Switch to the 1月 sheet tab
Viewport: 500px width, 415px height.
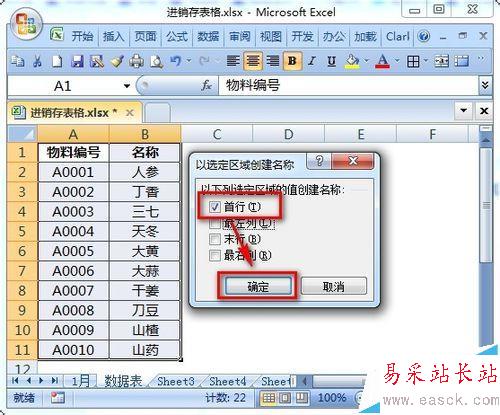[81, 381]
